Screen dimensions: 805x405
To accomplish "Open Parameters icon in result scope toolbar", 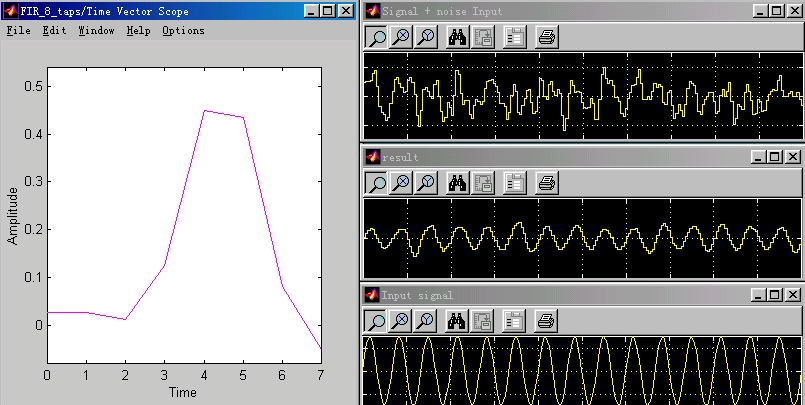I will 516,183.
